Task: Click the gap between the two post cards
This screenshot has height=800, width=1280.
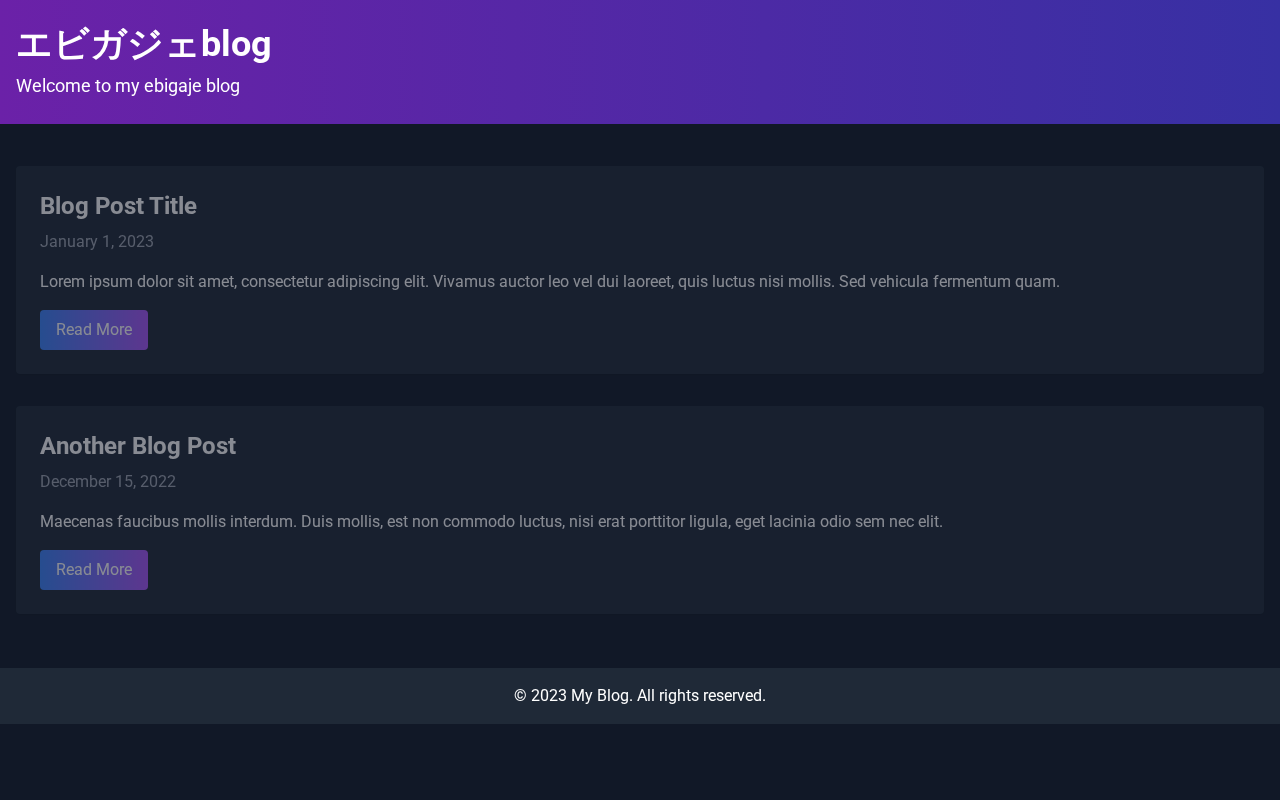Action: [x=640, y=390]
